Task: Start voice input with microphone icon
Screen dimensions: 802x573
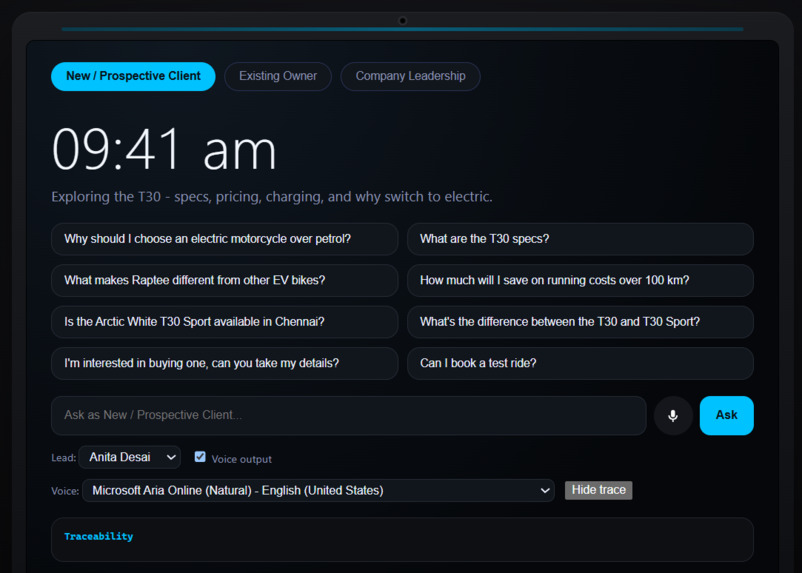Action: click(673, 415)
